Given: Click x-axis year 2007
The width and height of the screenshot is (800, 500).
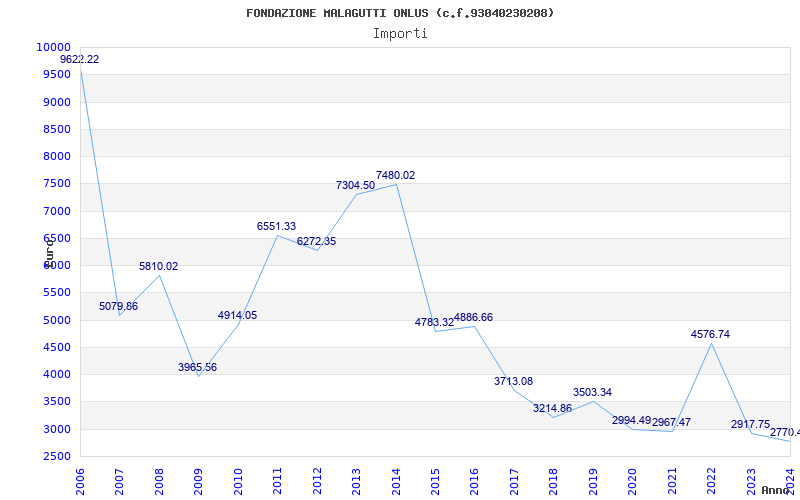Looking at the screenshot, I should [x=119, y=482].
